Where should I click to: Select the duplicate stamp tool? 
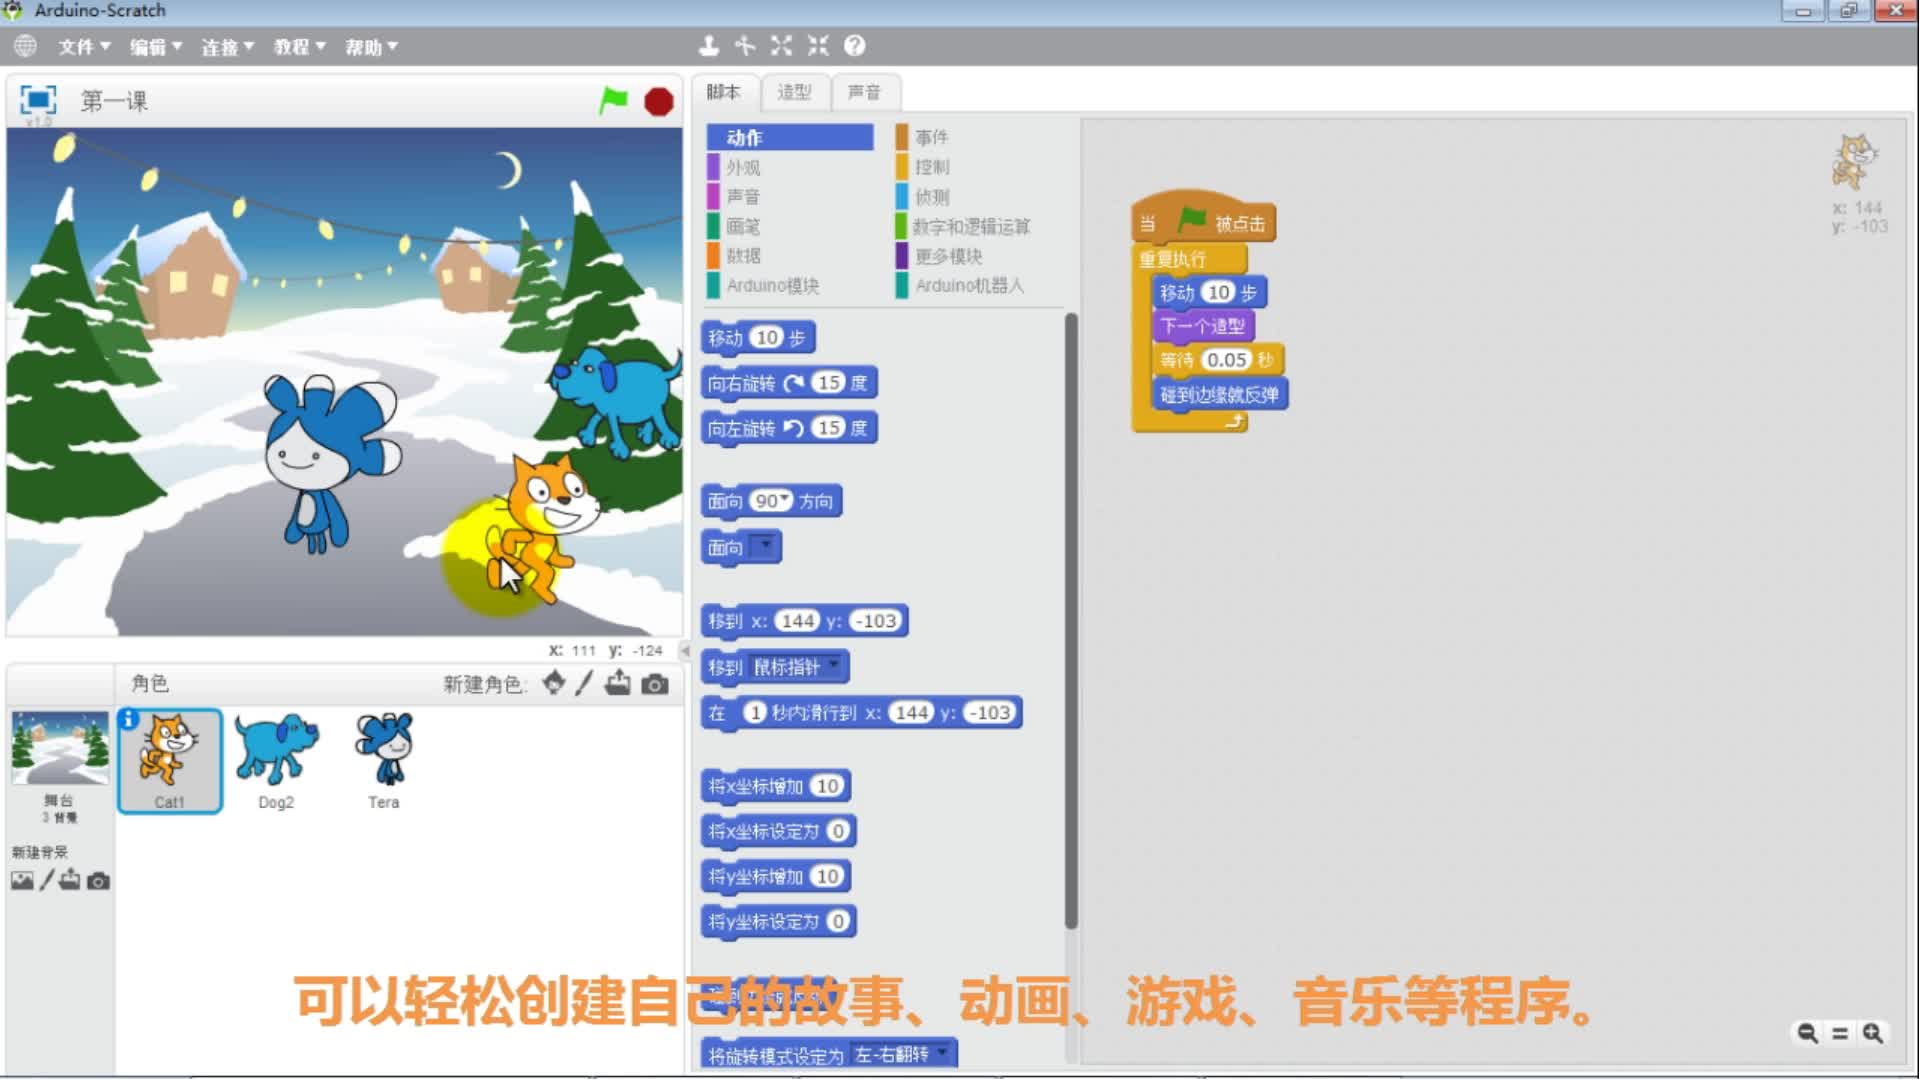pyautogui.click(x=708, y=46)
